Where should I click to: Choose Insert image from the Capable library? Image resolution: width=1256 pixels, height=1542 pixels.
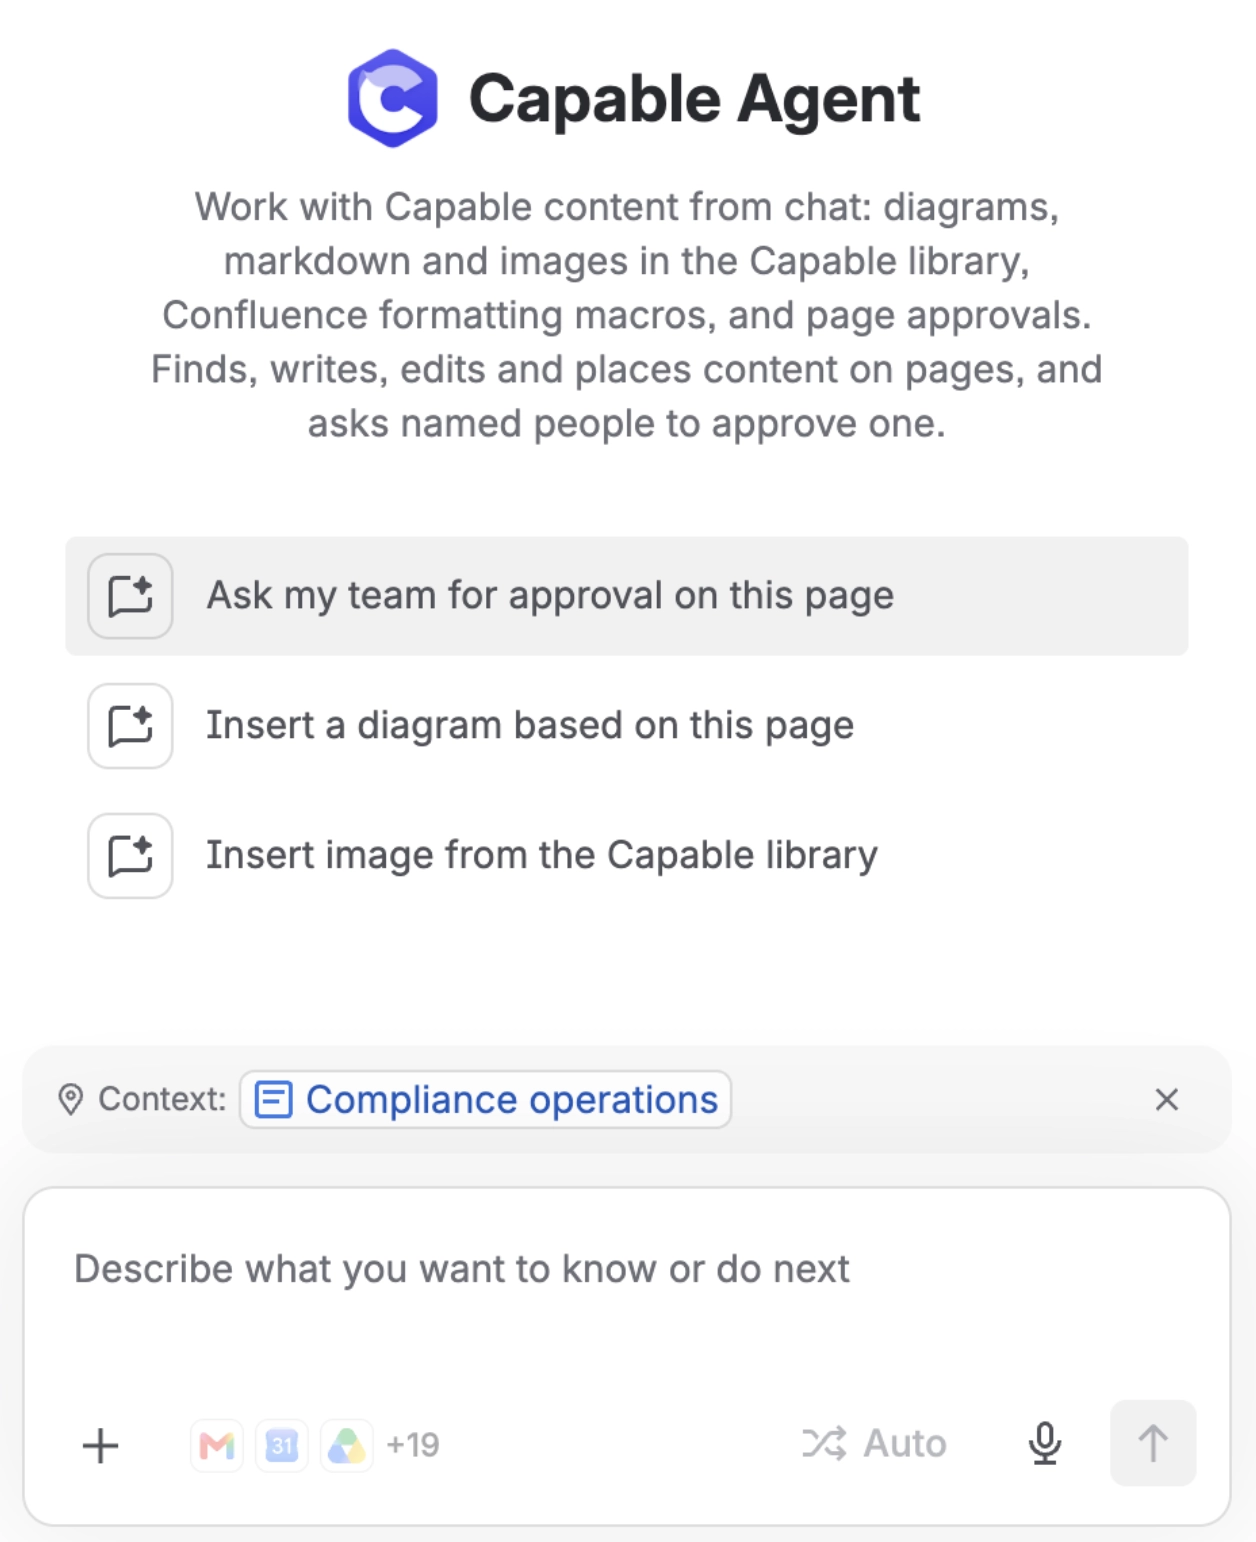(x=627, y=856)
